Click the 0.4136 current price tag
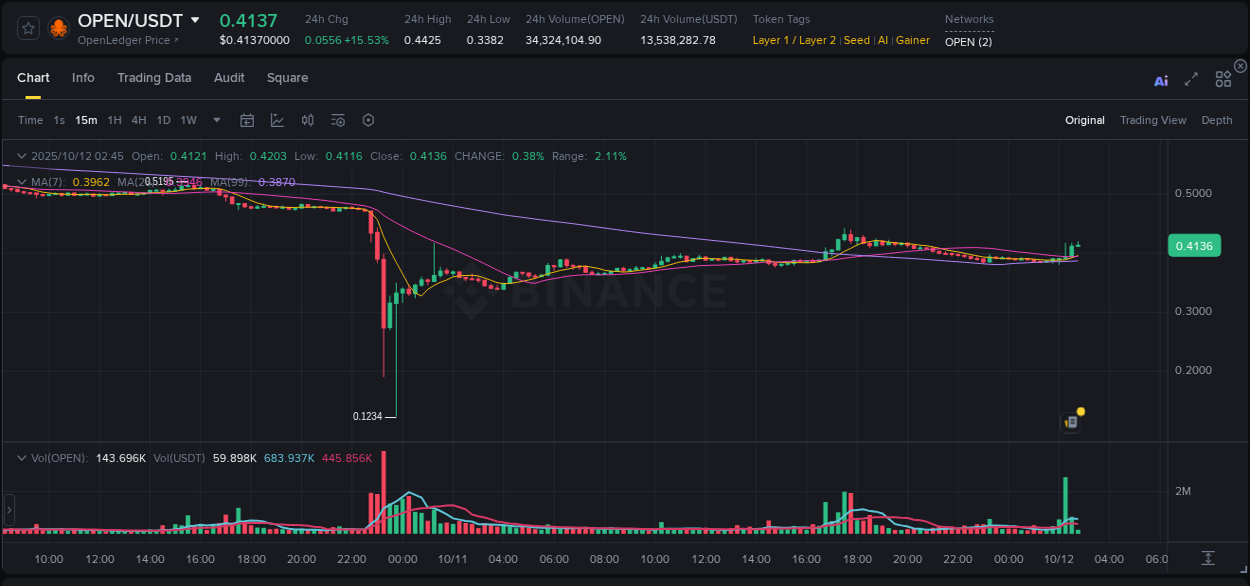 [x=1194, y=245]
